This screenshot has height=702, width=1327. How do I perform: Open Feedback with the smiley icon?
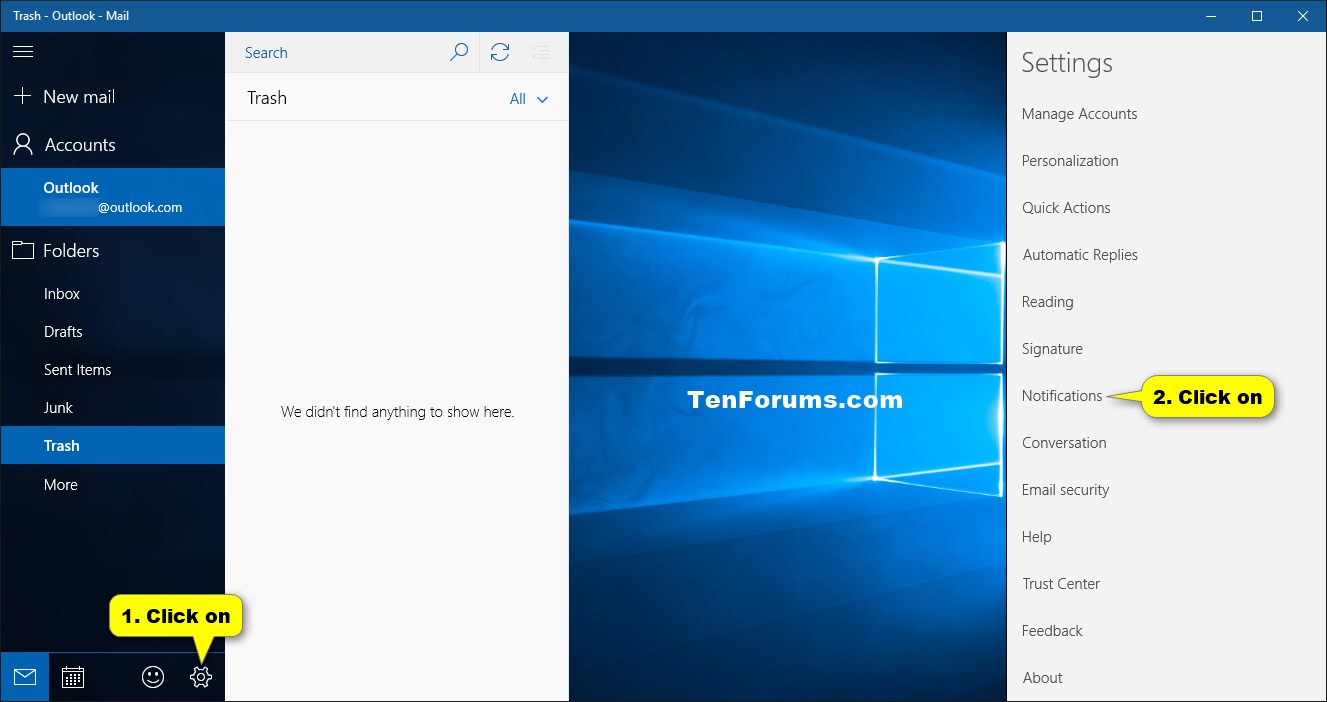152,677
